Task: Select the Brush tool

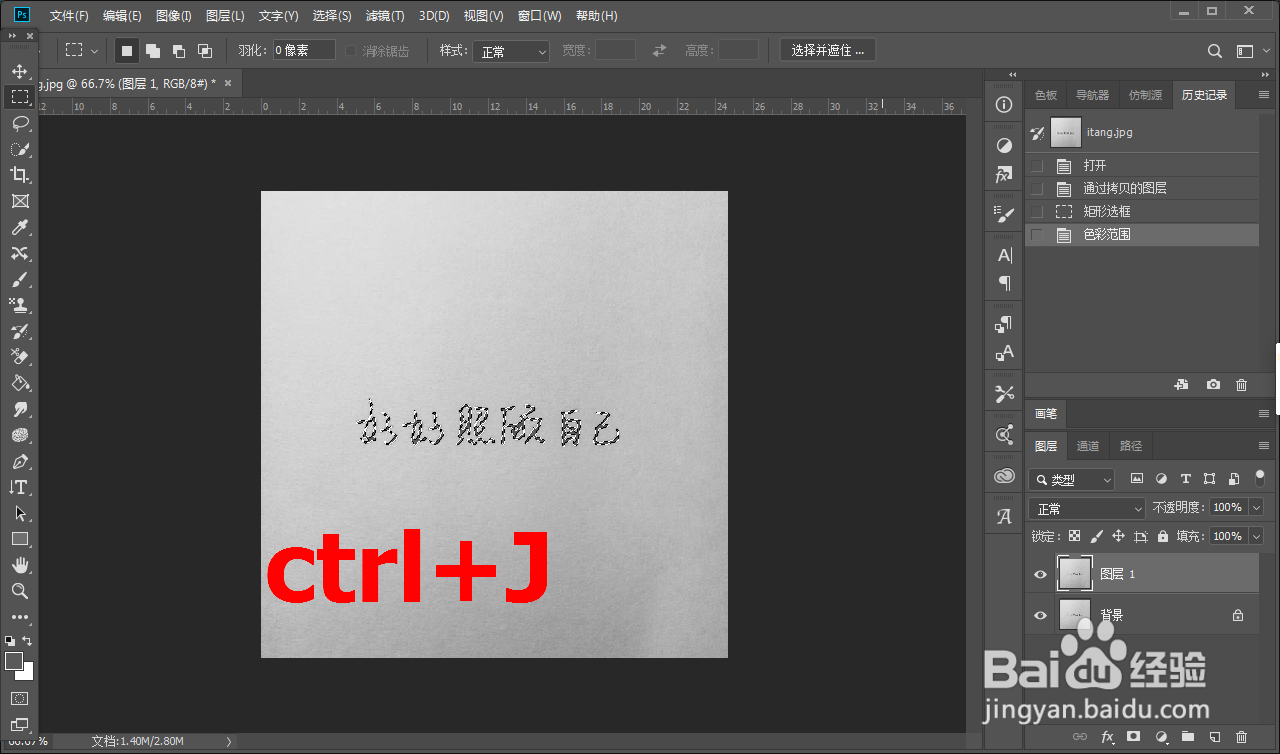Action: [x=19, y=279]
